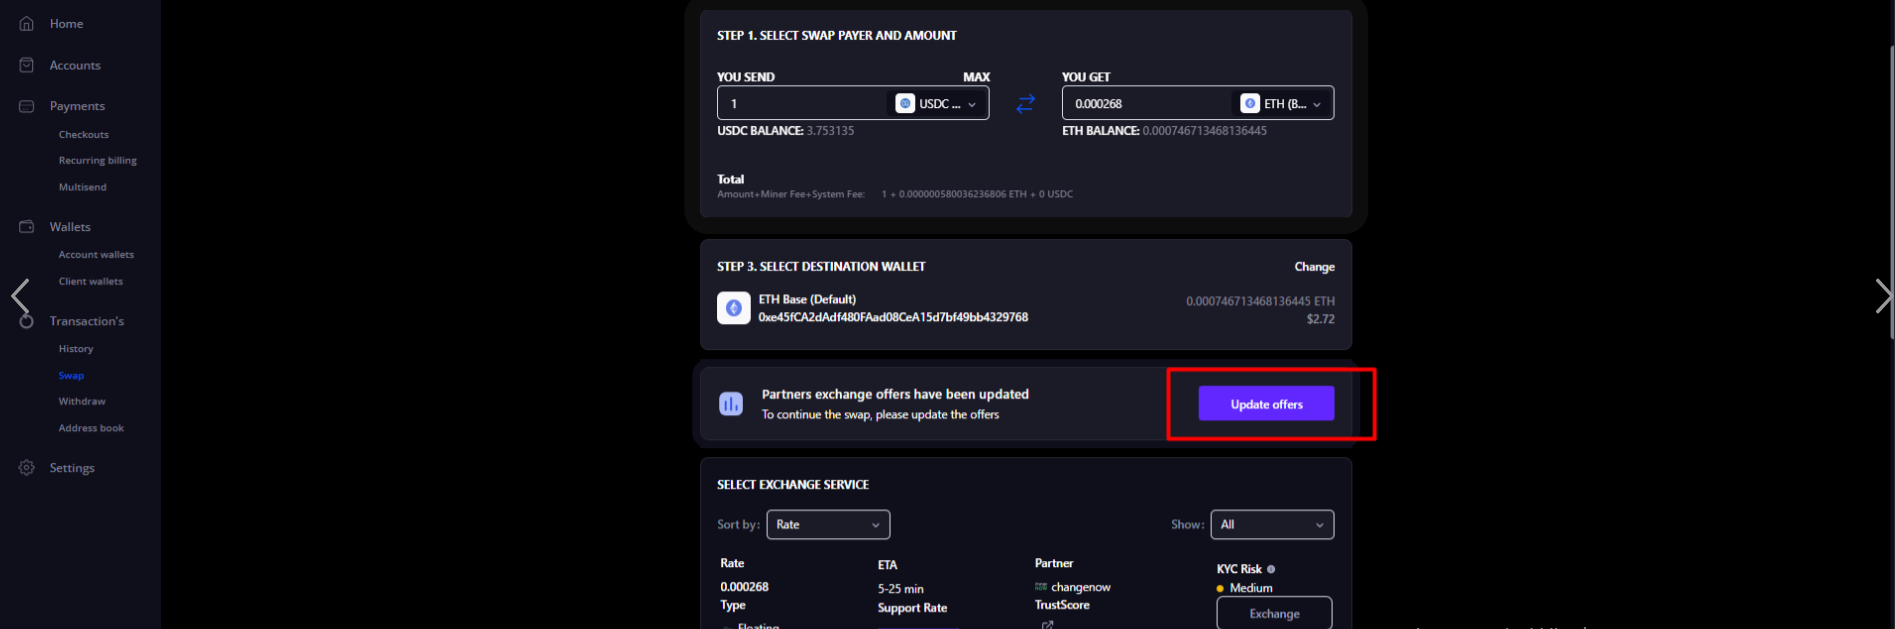Image resolution: width=1895 pixels, height=629 pixels.
Task: Go to next slide with right arrow
Action: tap(1881, 296)
